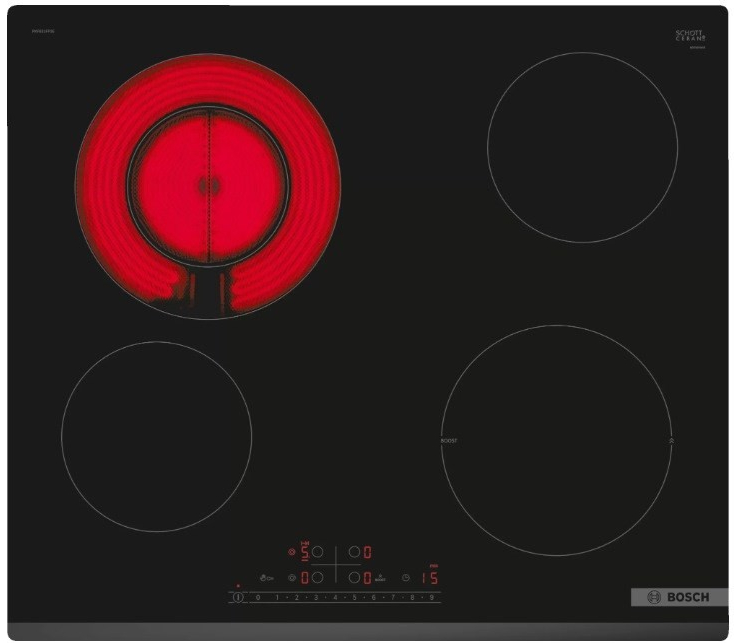Touch the glowing red heated cooking zone
This screenshot has width=734, height=643.
point(208,186)
